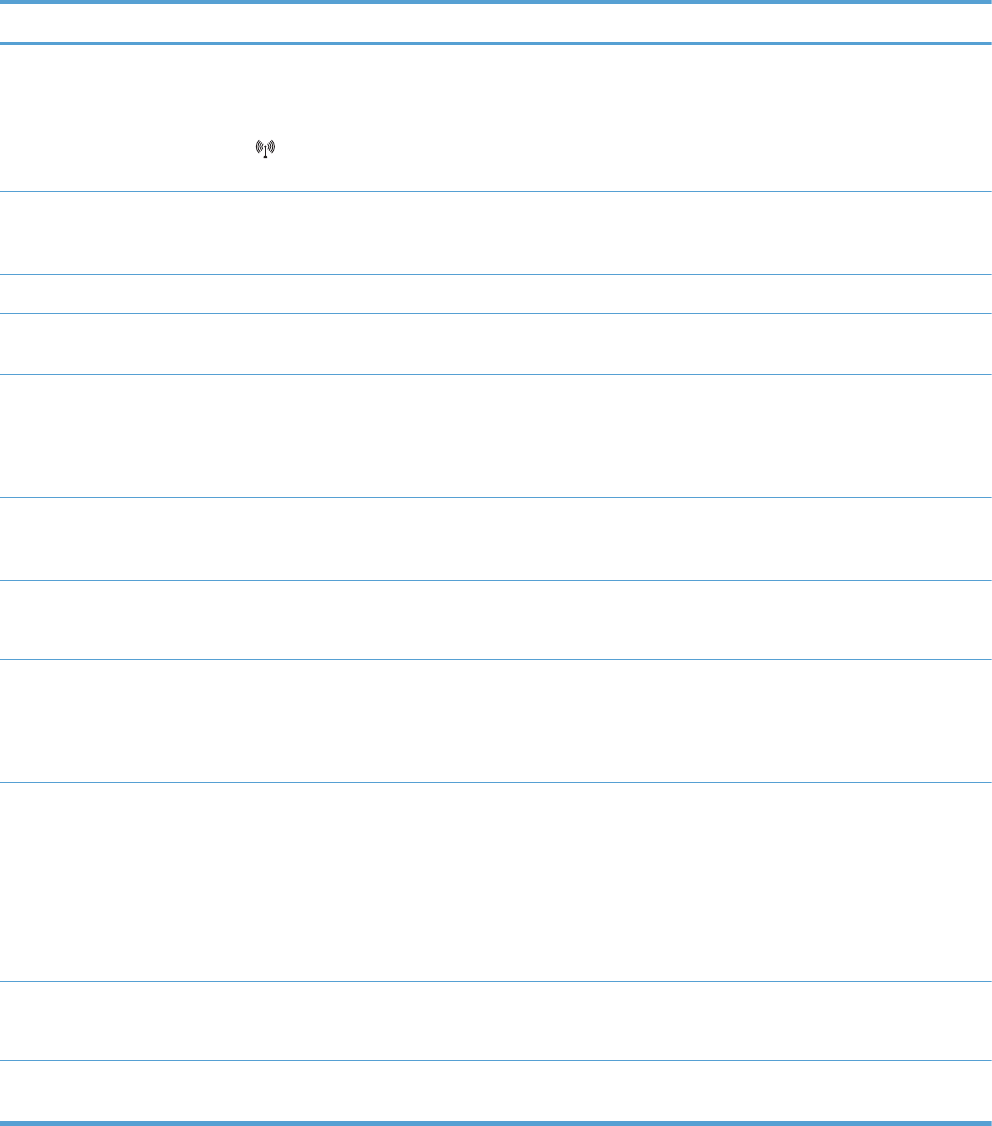Click the second body row of the table
The image size is (992, 1126).
tap(496, 233)
